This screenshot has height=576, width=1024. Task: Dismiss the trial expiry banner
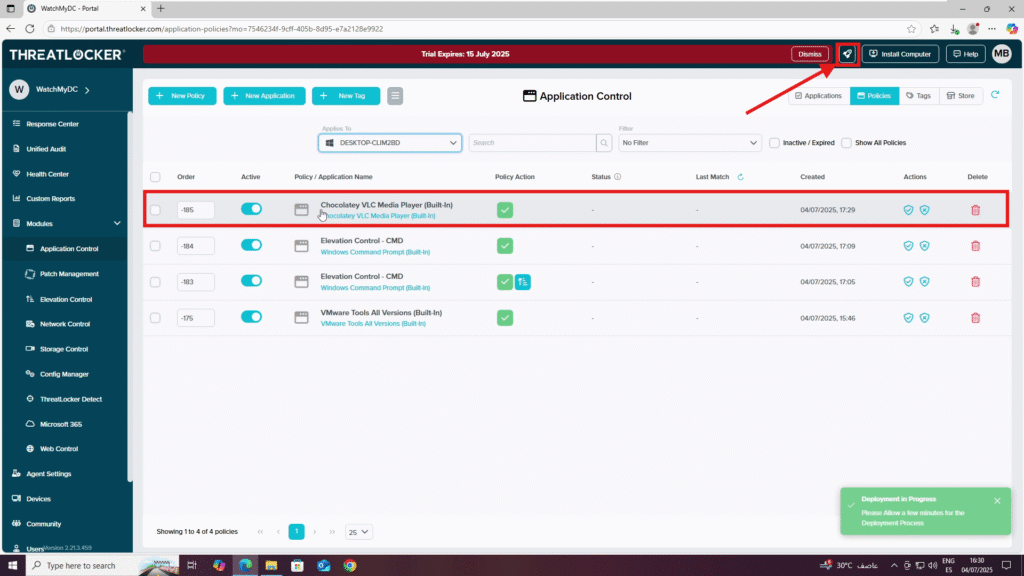tap(810, 54)
